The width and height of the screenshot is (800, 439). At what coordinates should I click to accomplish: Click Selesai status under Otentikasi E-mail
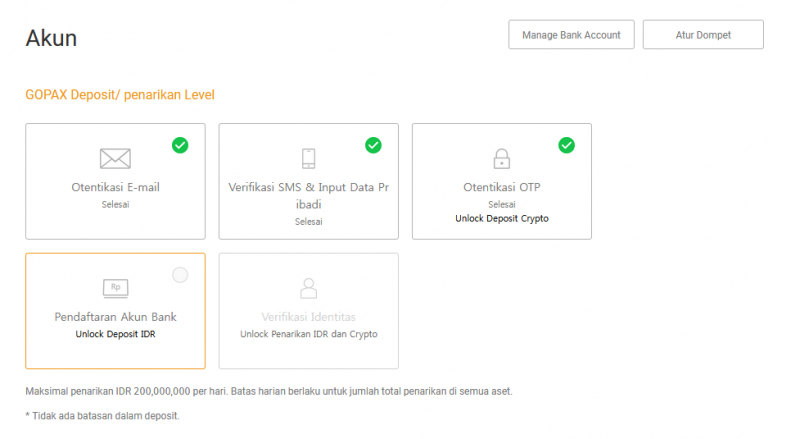[x=115, y=205]
